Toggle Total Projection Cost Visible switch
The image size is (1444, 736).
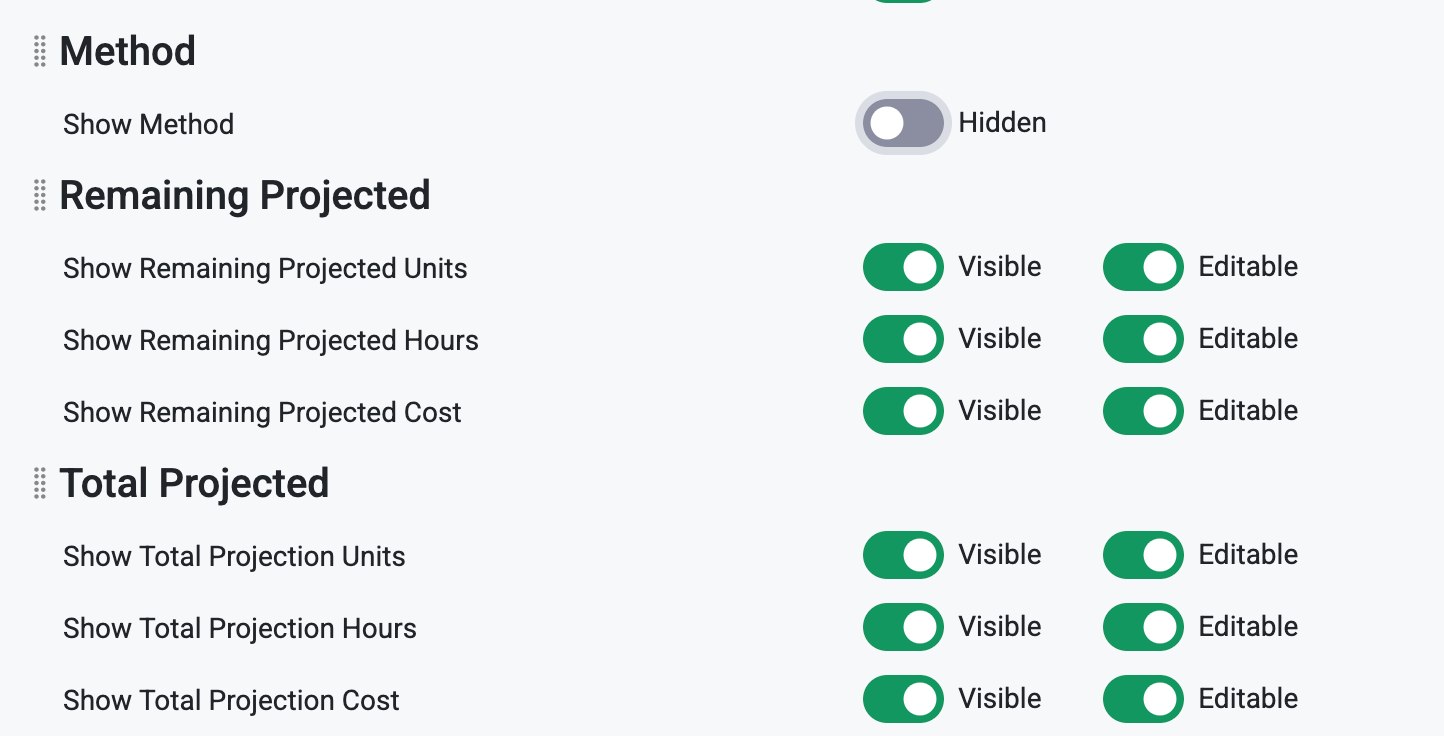tap(903, 699)
